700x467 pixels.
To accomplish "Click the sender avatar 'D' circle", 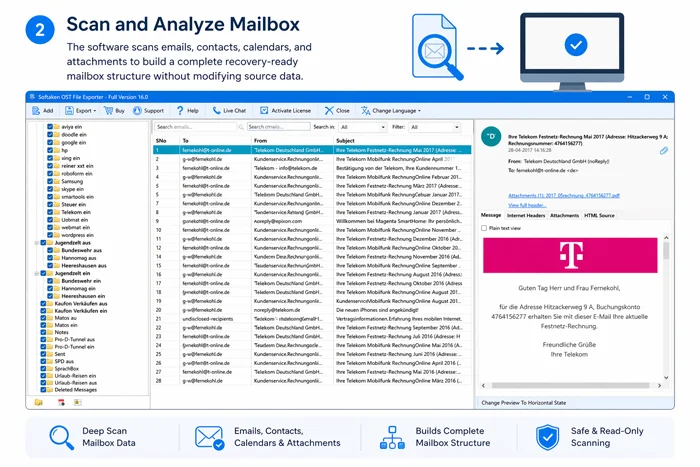I will pos(491,137).
